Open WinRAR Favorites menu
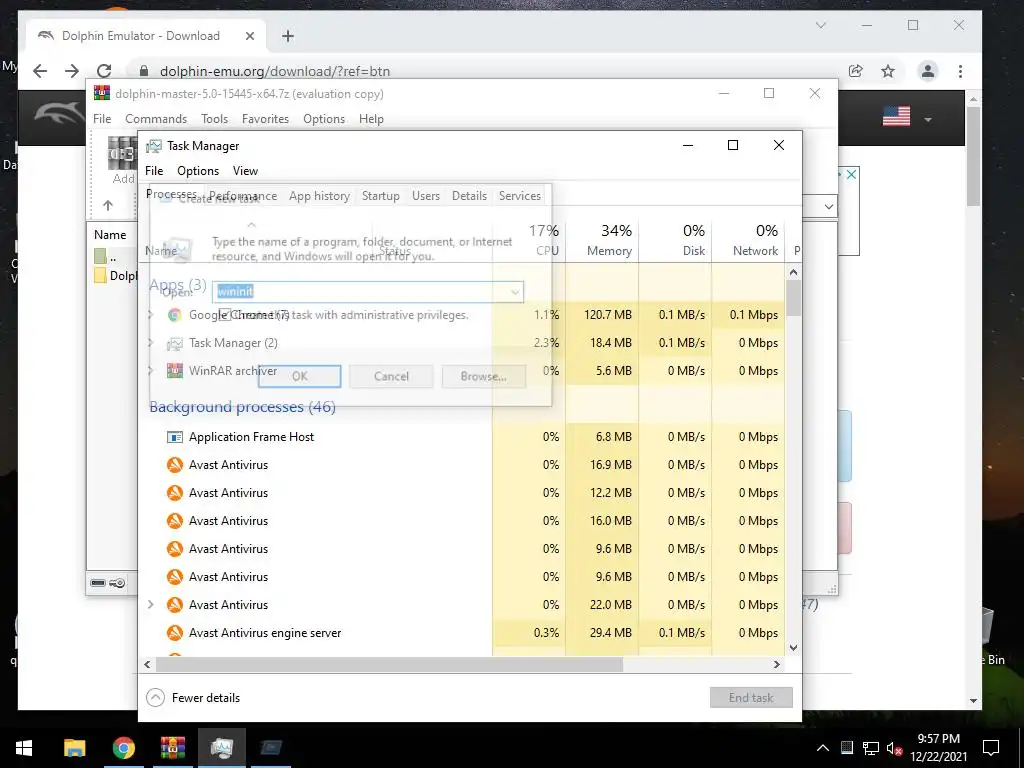 tap(265, 119)
